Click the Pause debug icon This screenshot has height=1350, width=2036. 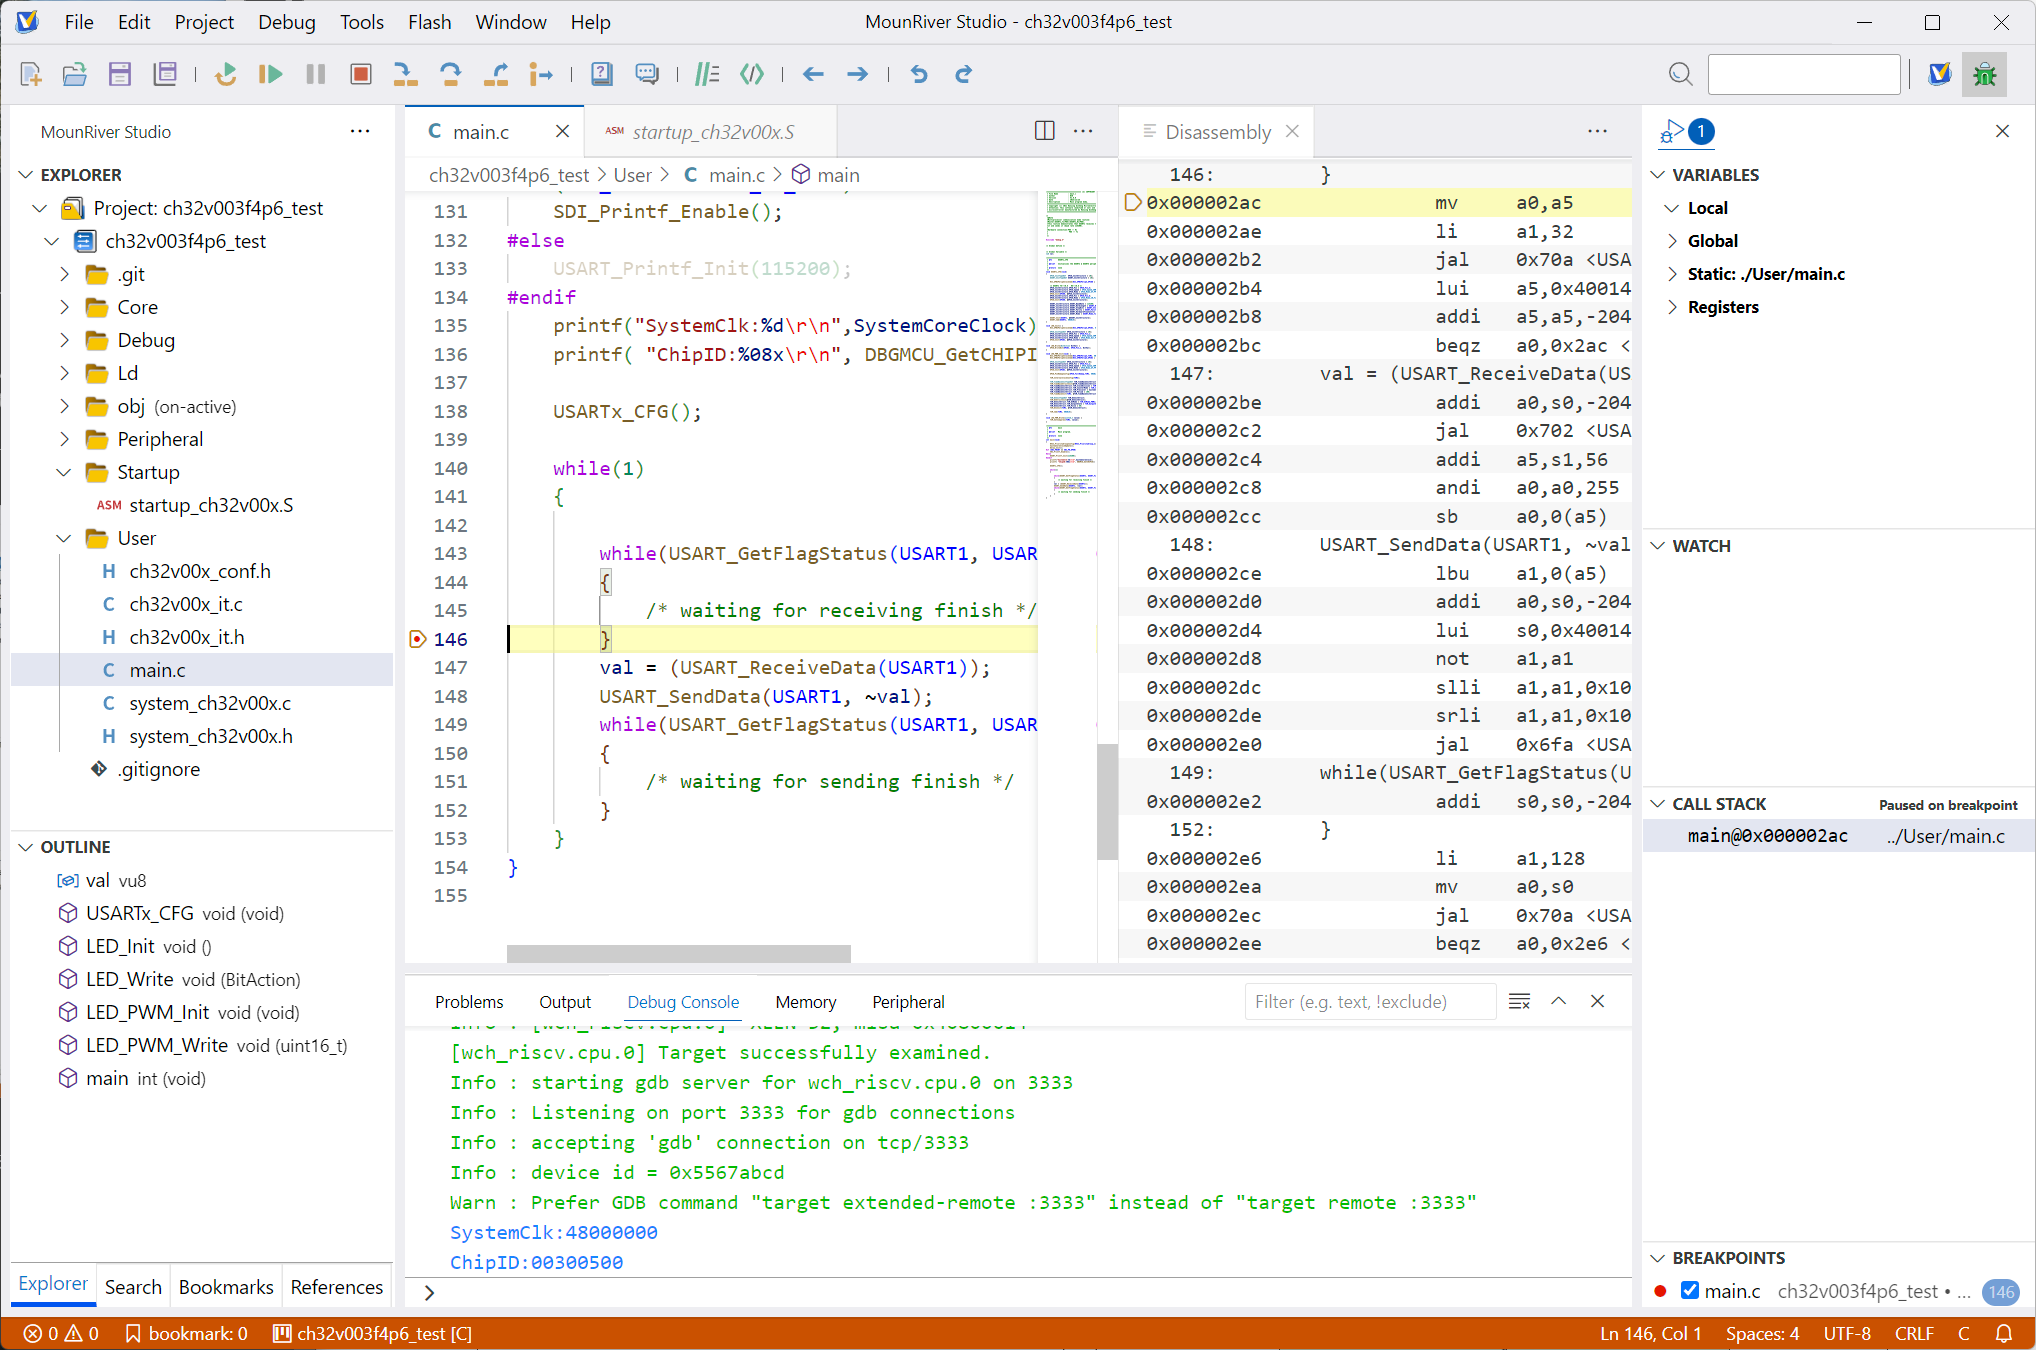pos(316,74)
